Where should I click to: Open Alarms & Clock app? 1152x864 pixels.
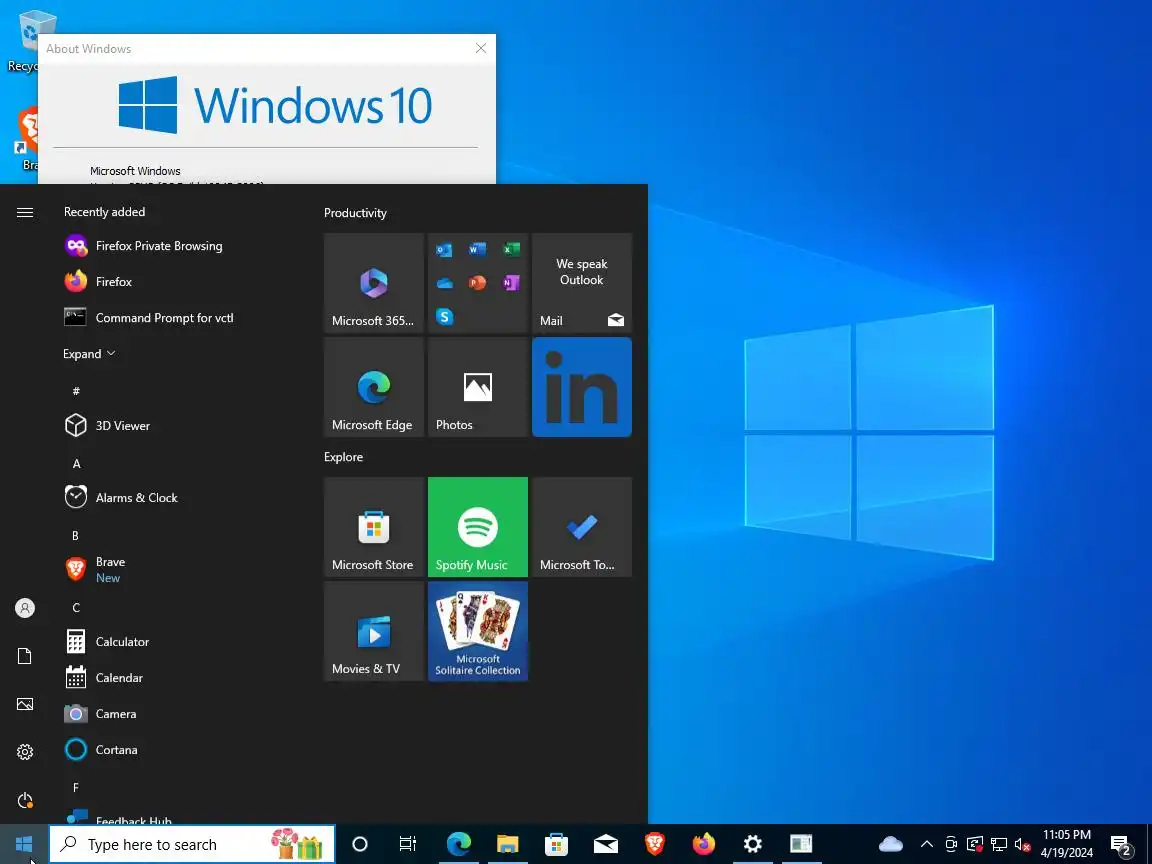(x=179, y=497)
